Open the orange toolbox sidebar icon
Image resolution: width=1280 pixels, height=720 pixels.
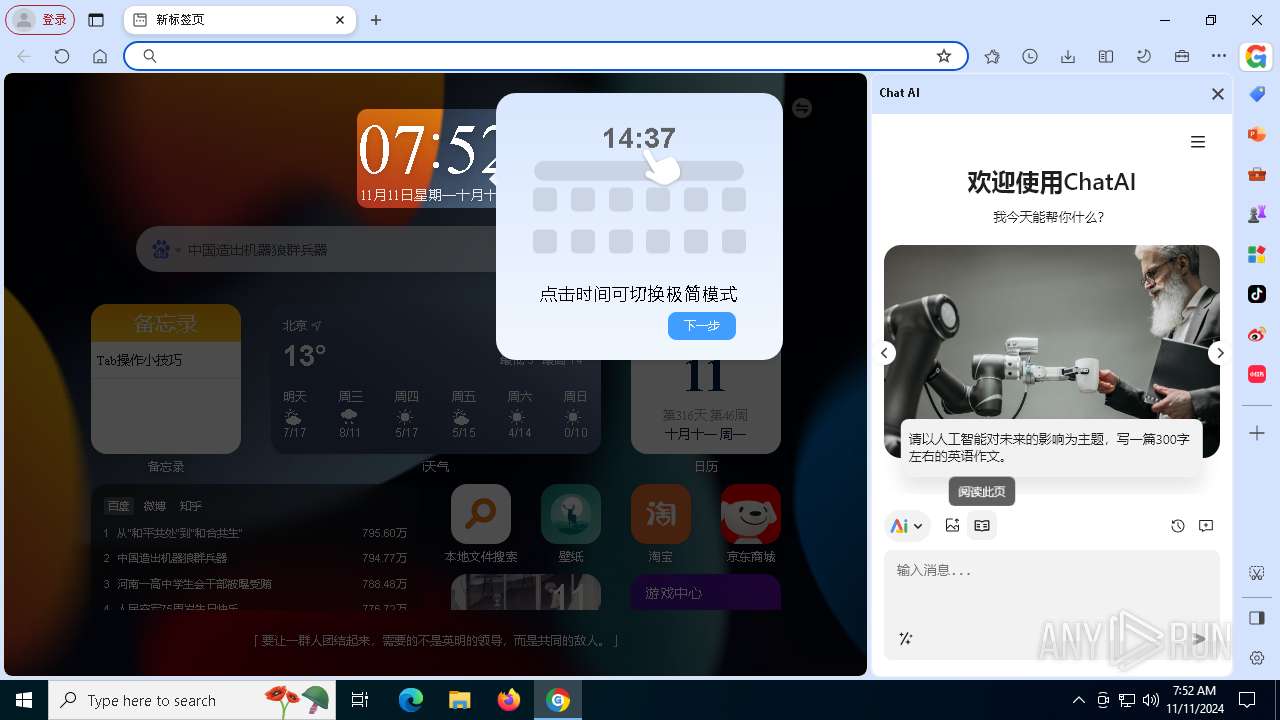(x=1257, y=174)
